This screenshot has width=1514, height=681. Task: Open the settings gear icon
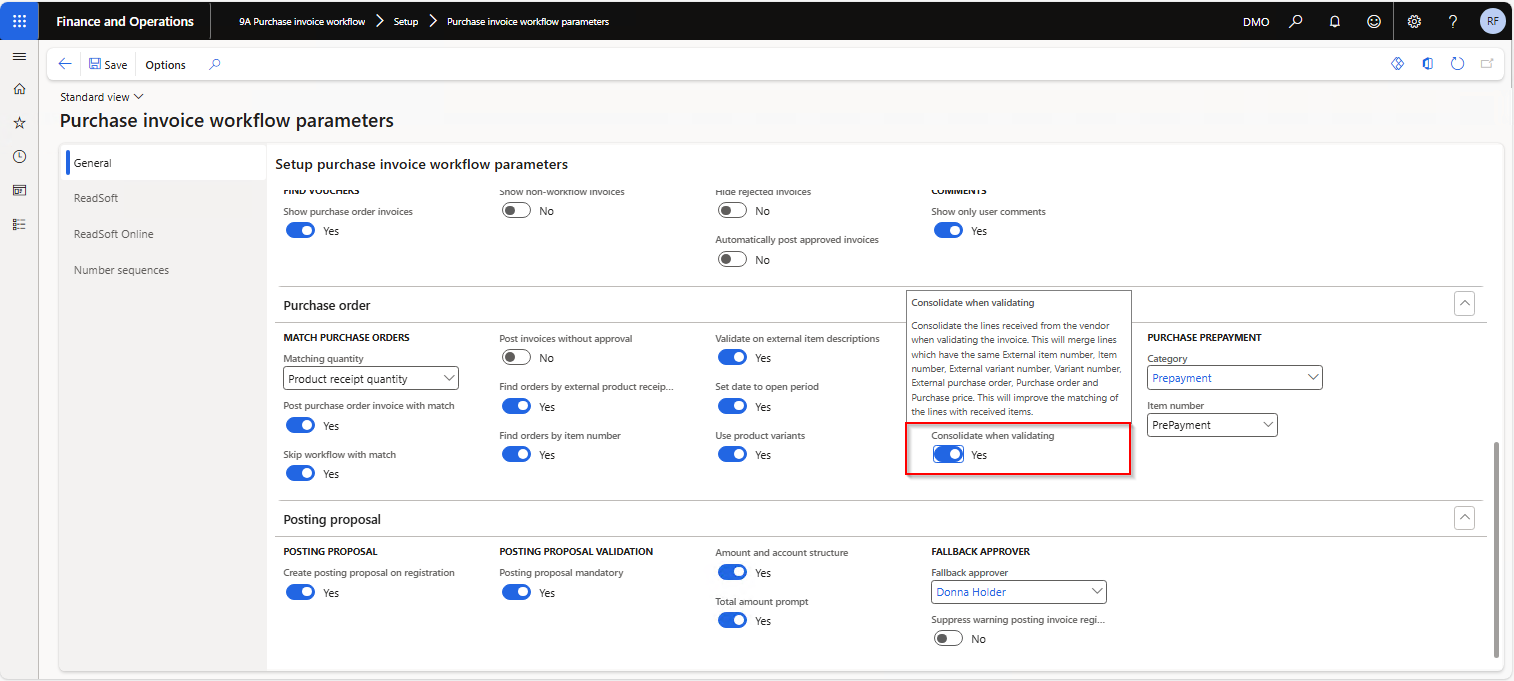[1414, 21]
